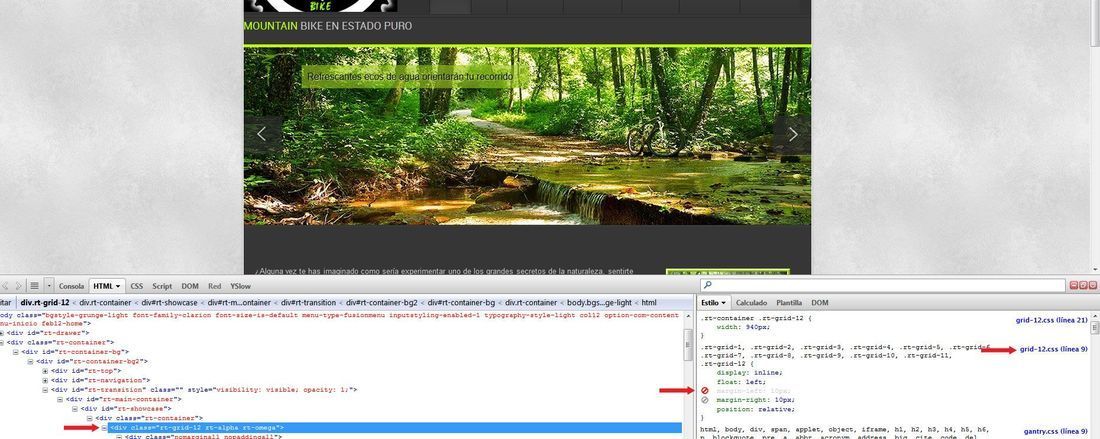Open grid-12.css (línea 21) source link
The height and width of the screenshot is (439, 1100).
point(1052,320)
